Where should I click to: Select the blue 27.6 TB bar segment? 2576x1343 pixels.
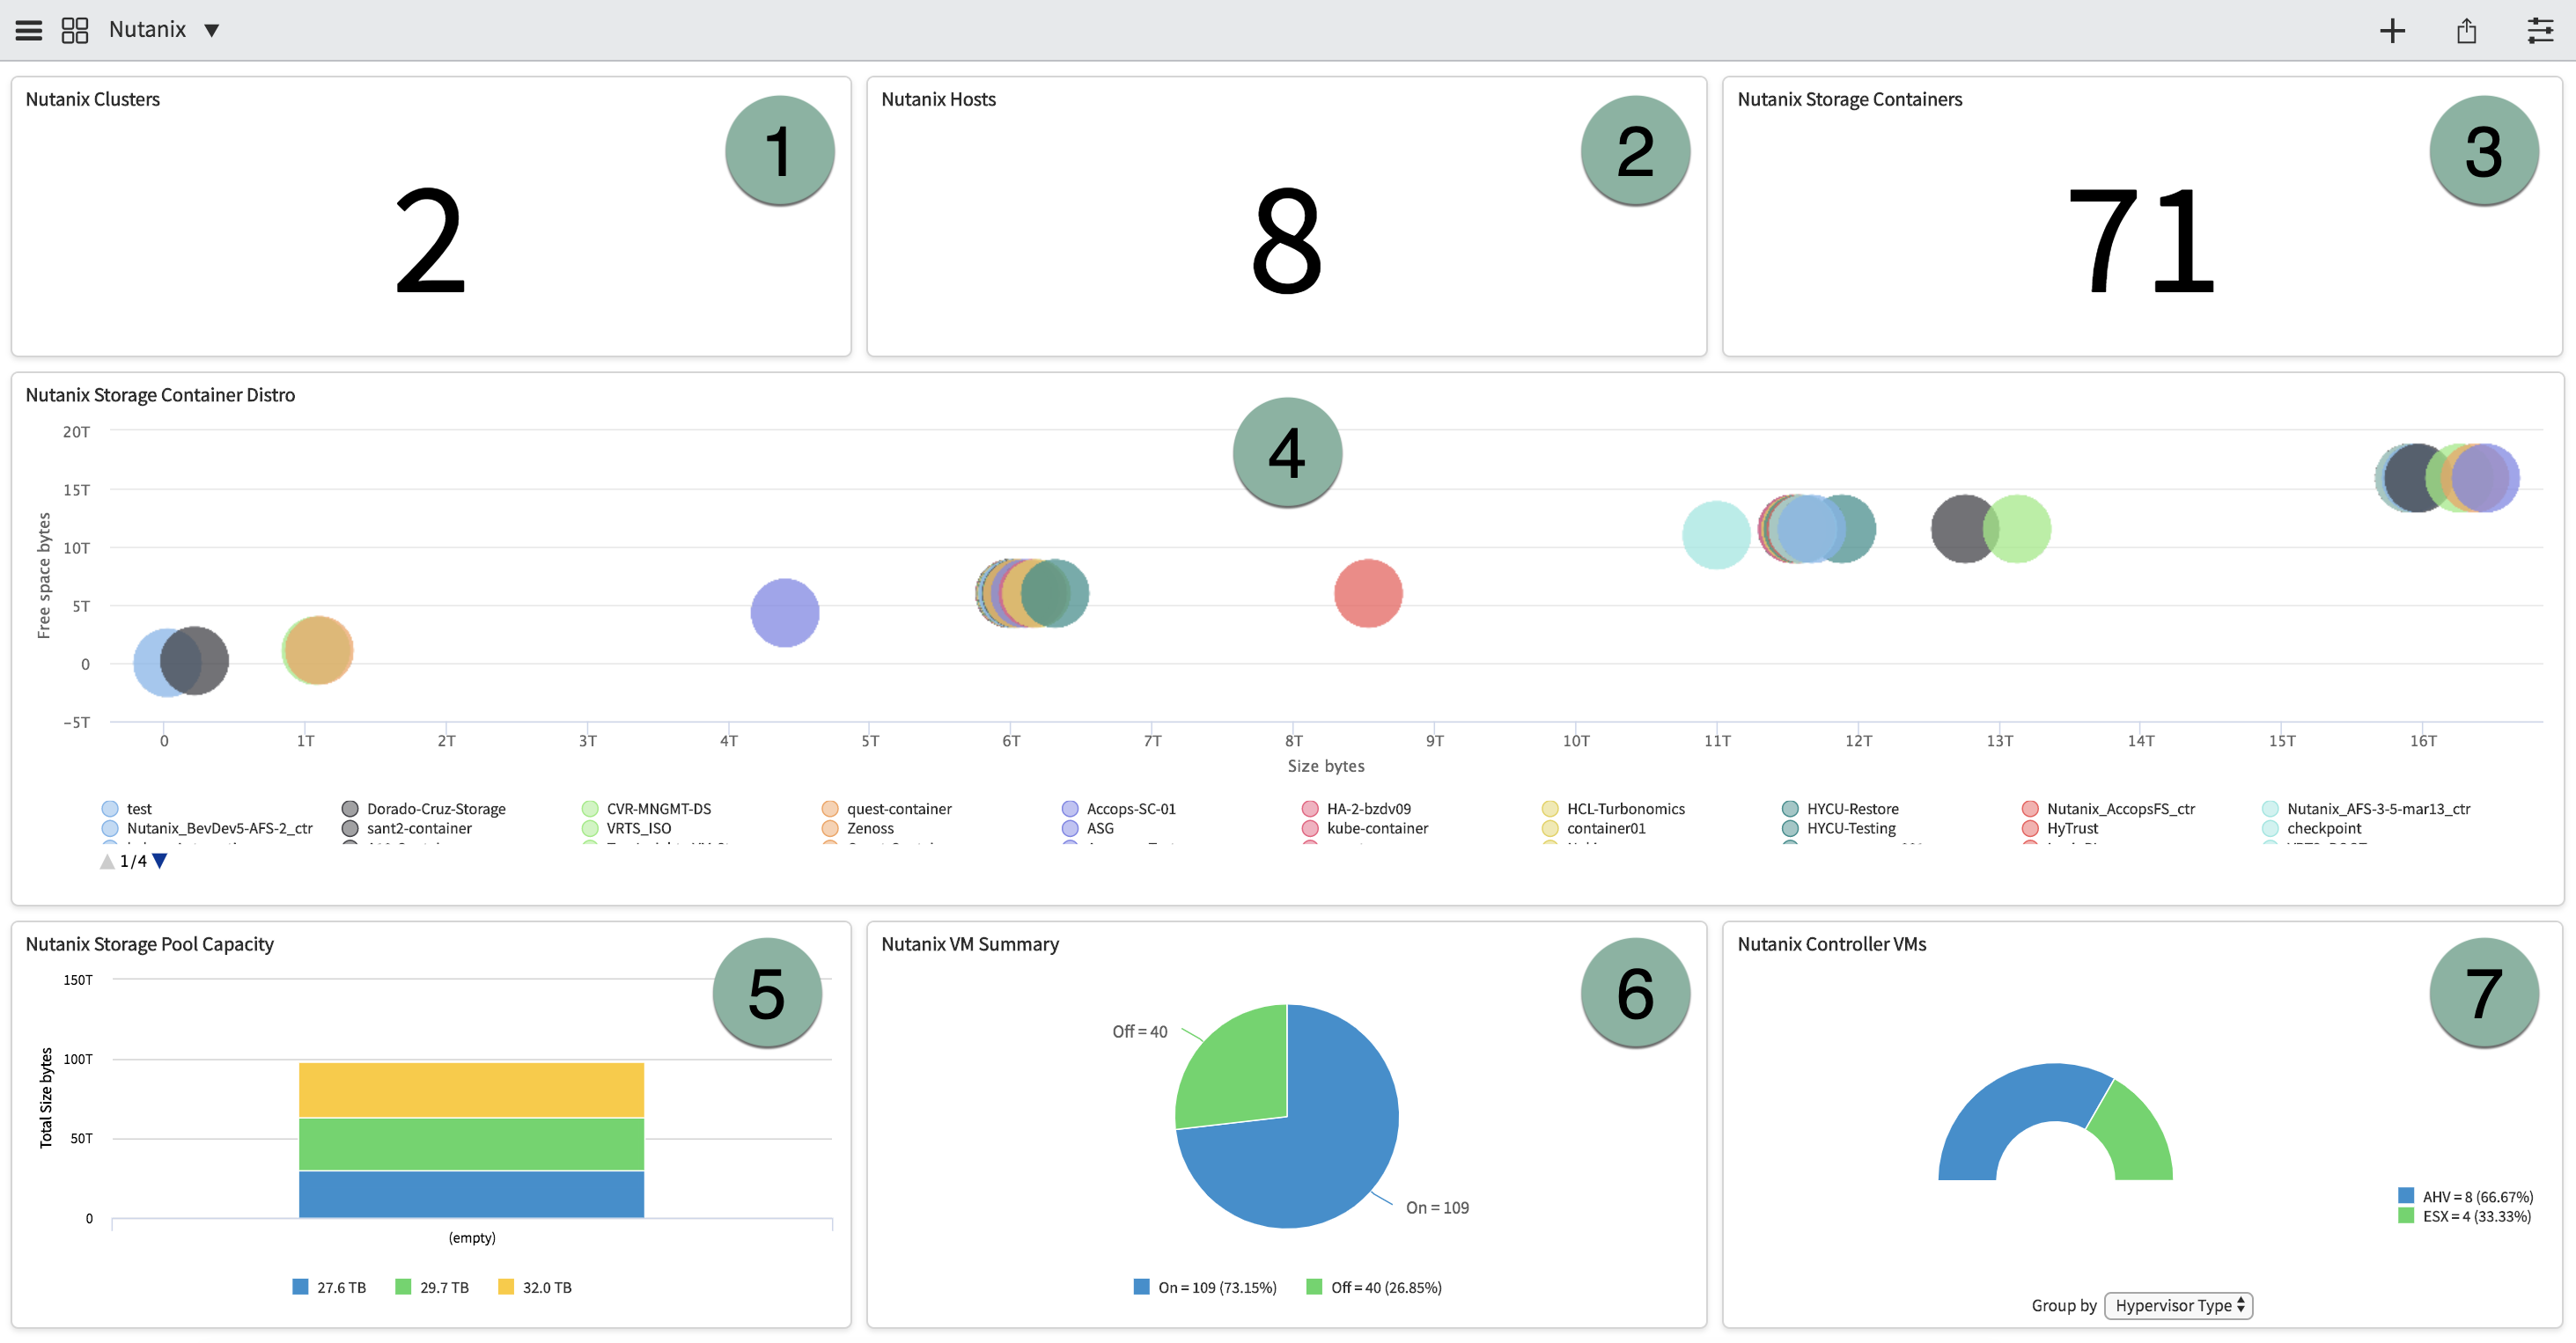(471, 1194)
